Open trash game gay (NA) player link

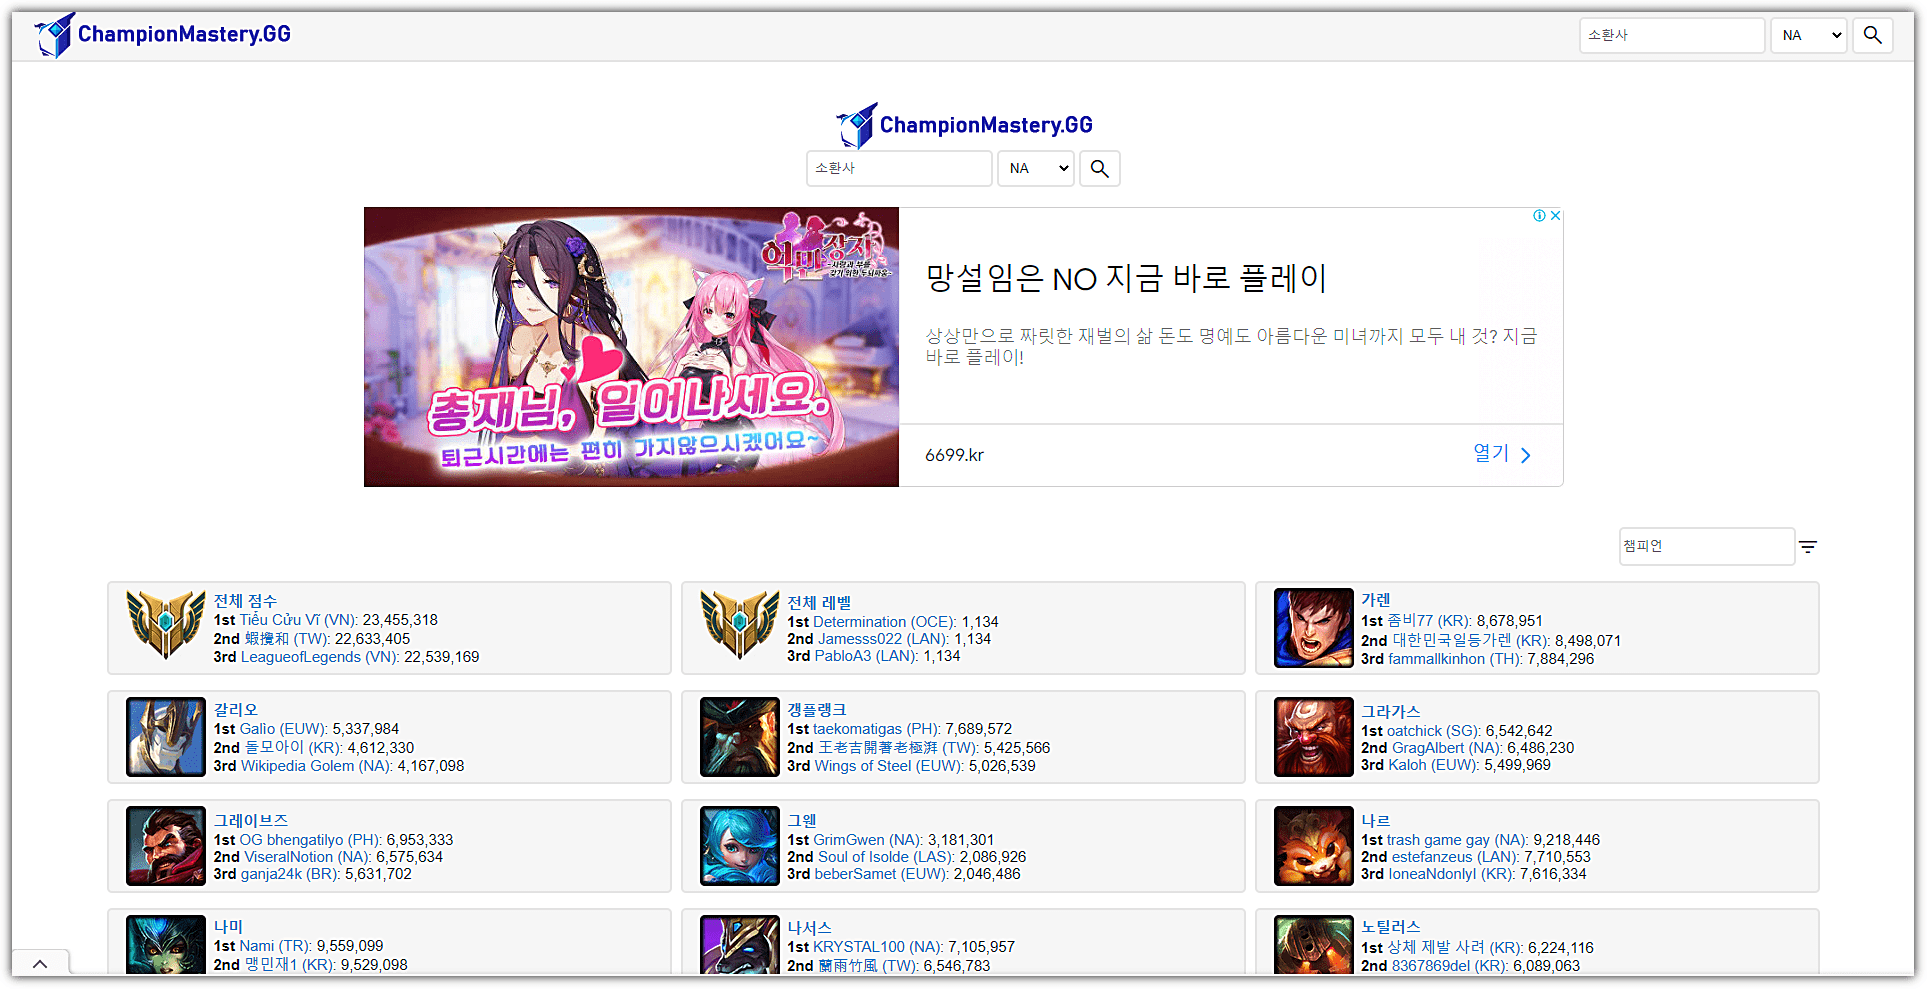[1458, 840]
